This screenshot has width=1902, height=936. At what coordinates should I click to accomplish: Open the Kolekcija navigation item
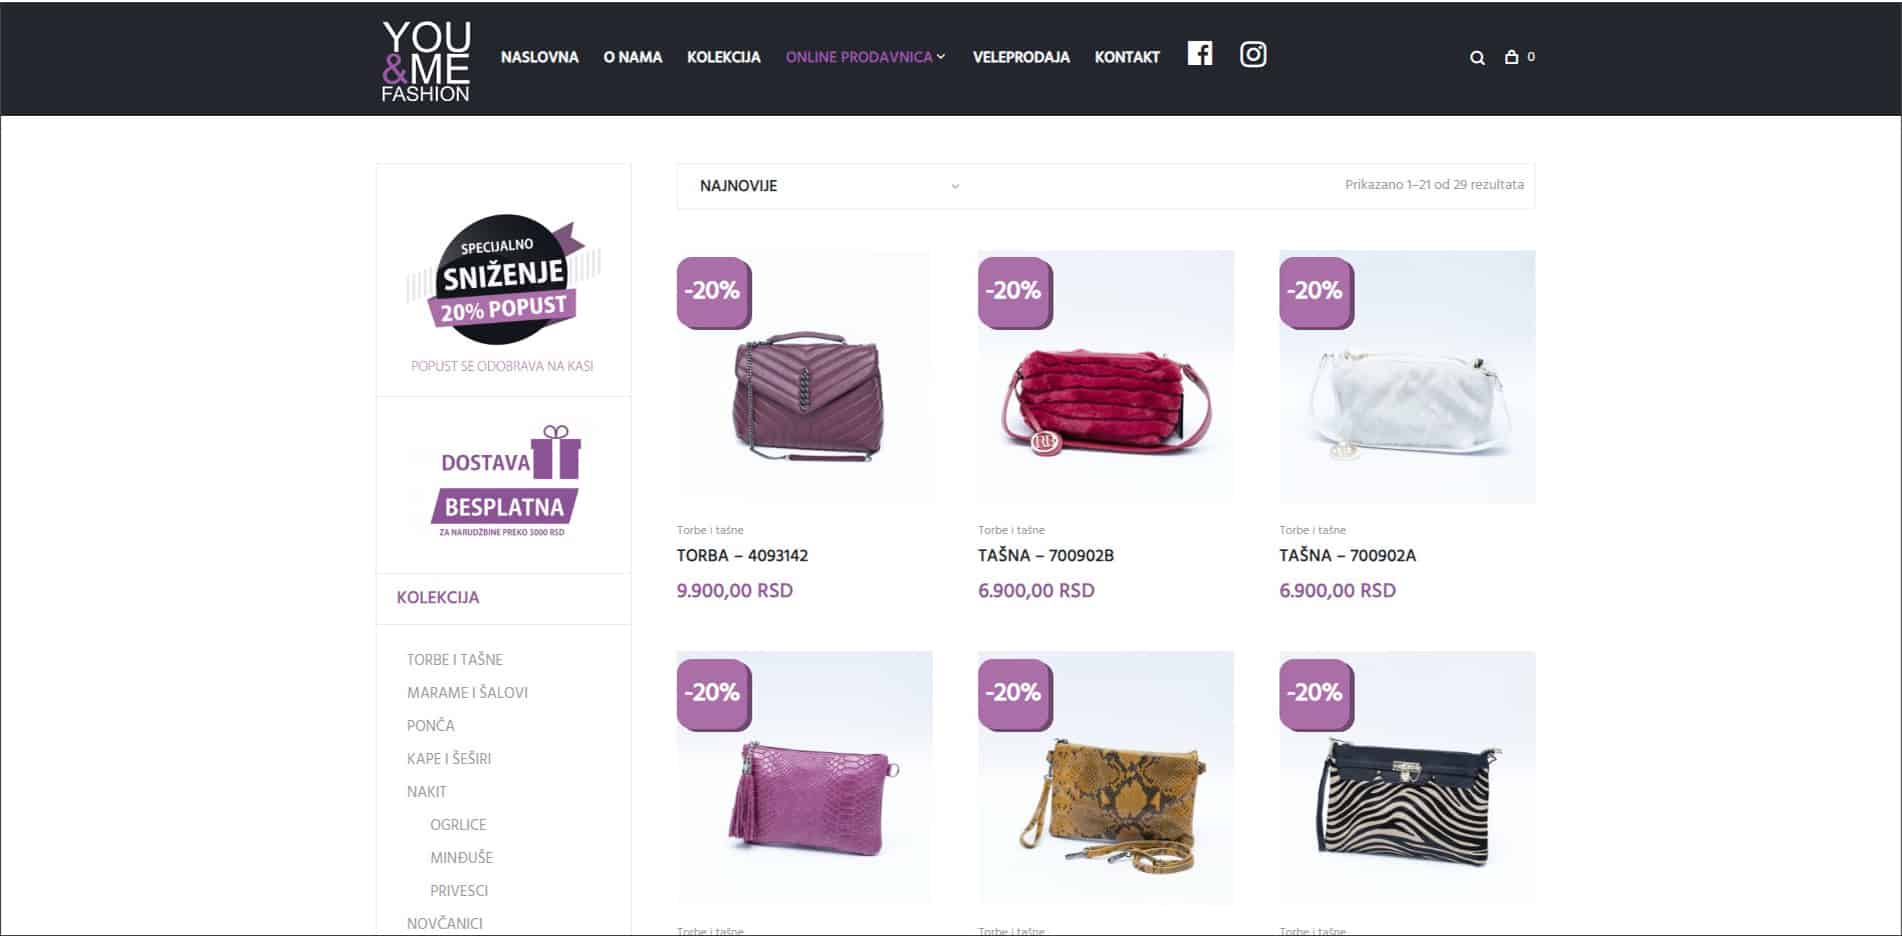pos(723,57)
